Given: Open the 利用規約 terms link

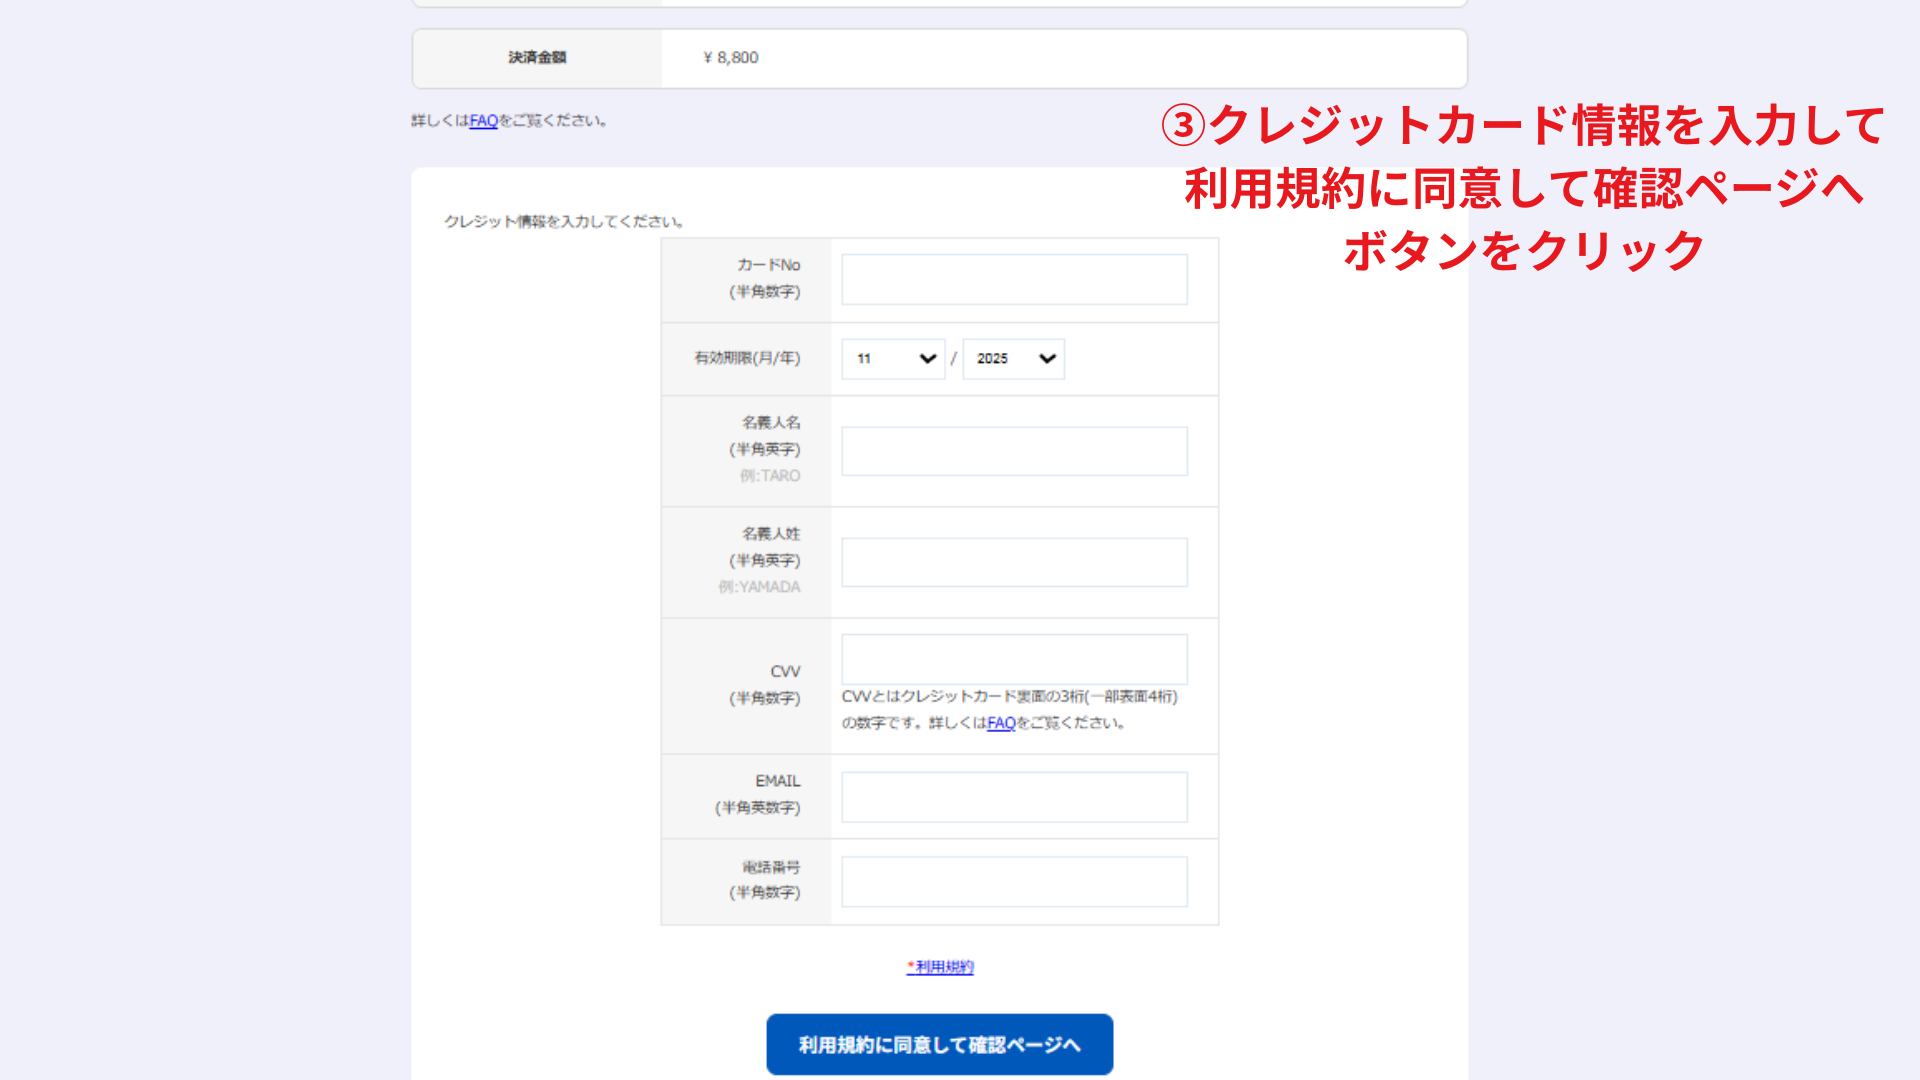Looking at the screenshot, I should point(941,967).
